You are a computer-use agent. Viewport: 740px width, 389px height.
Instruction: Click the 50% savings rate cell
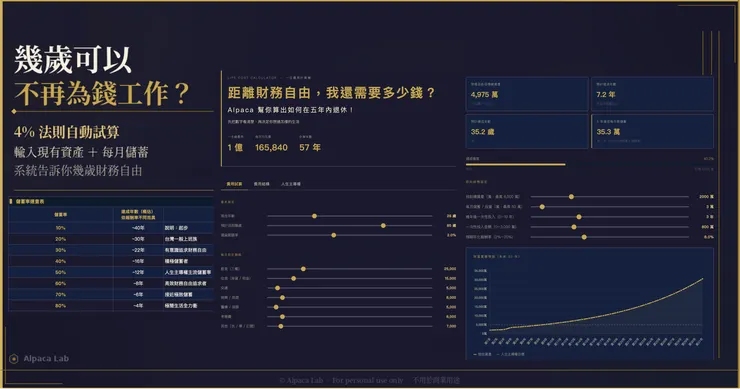(60, 272)
